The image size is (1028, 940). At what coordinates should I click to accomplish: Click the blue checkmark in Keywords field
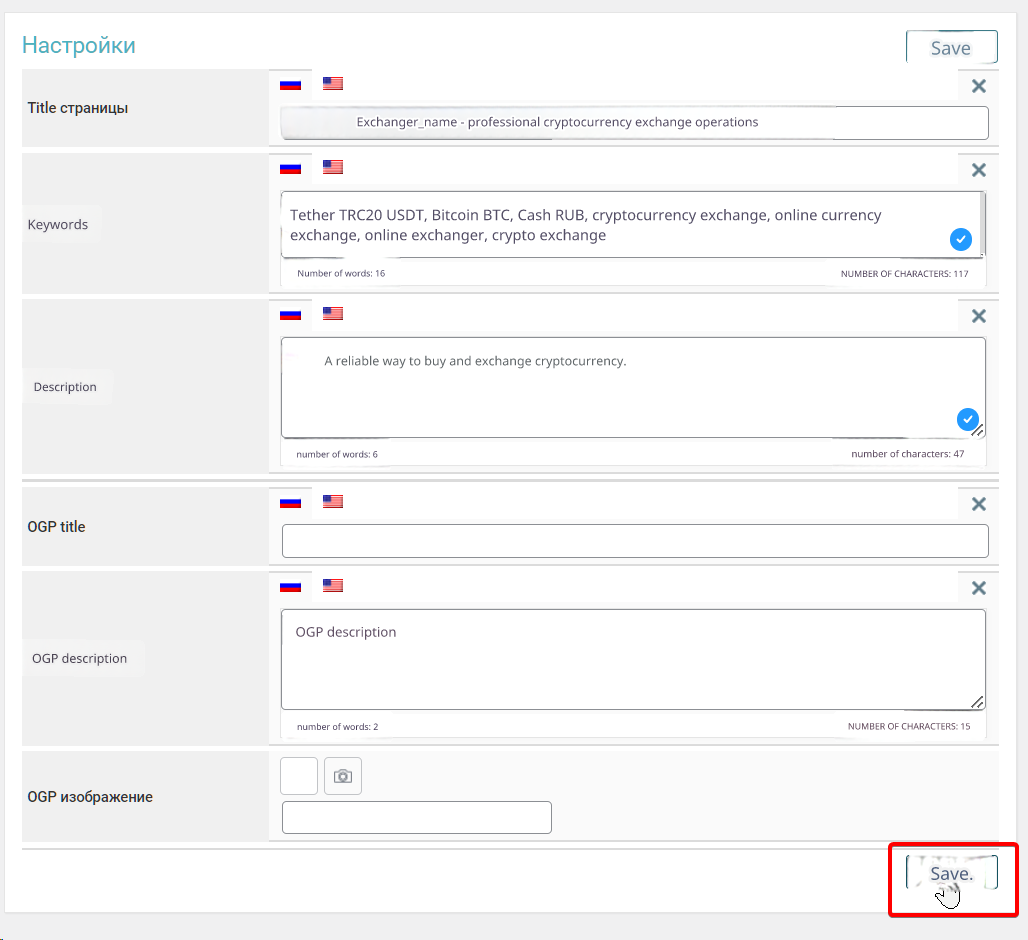[959, 239]
